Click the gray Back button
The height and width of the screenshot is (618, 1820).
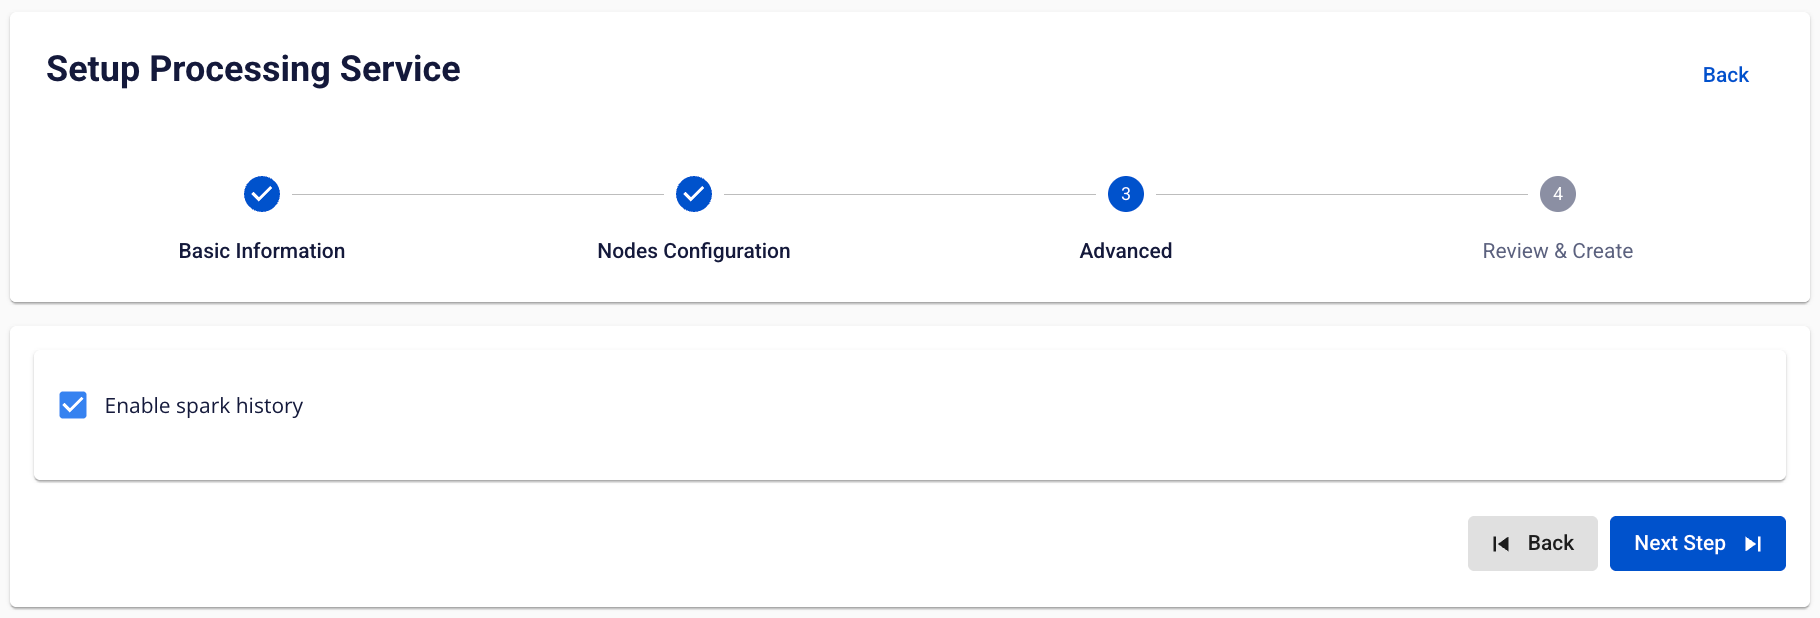click(1533, 544)
